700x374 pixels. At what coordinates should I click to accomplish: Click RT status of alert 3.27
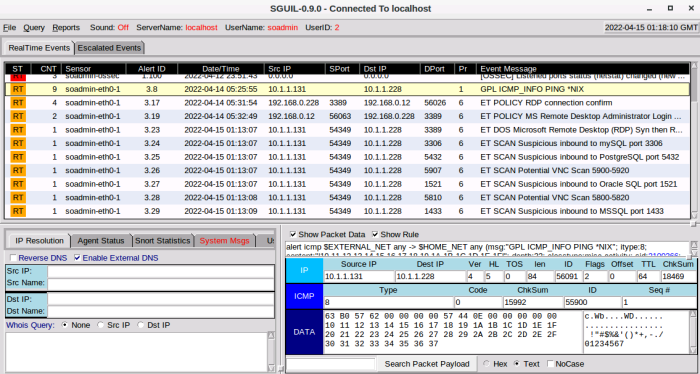click(18, 184)
